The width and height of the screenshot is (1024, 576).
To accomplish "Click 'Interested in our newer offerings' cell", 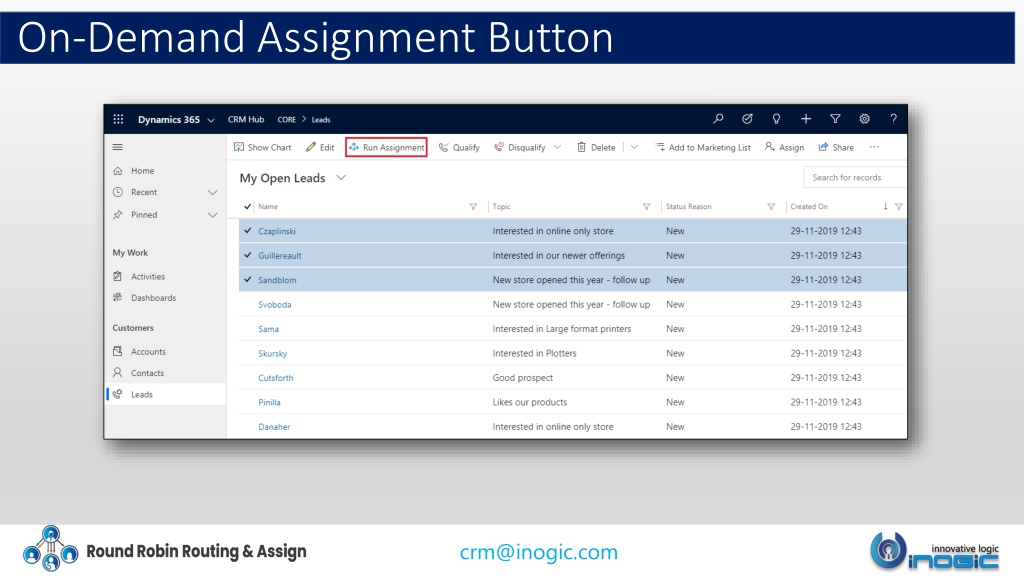I will click(558, 255).
